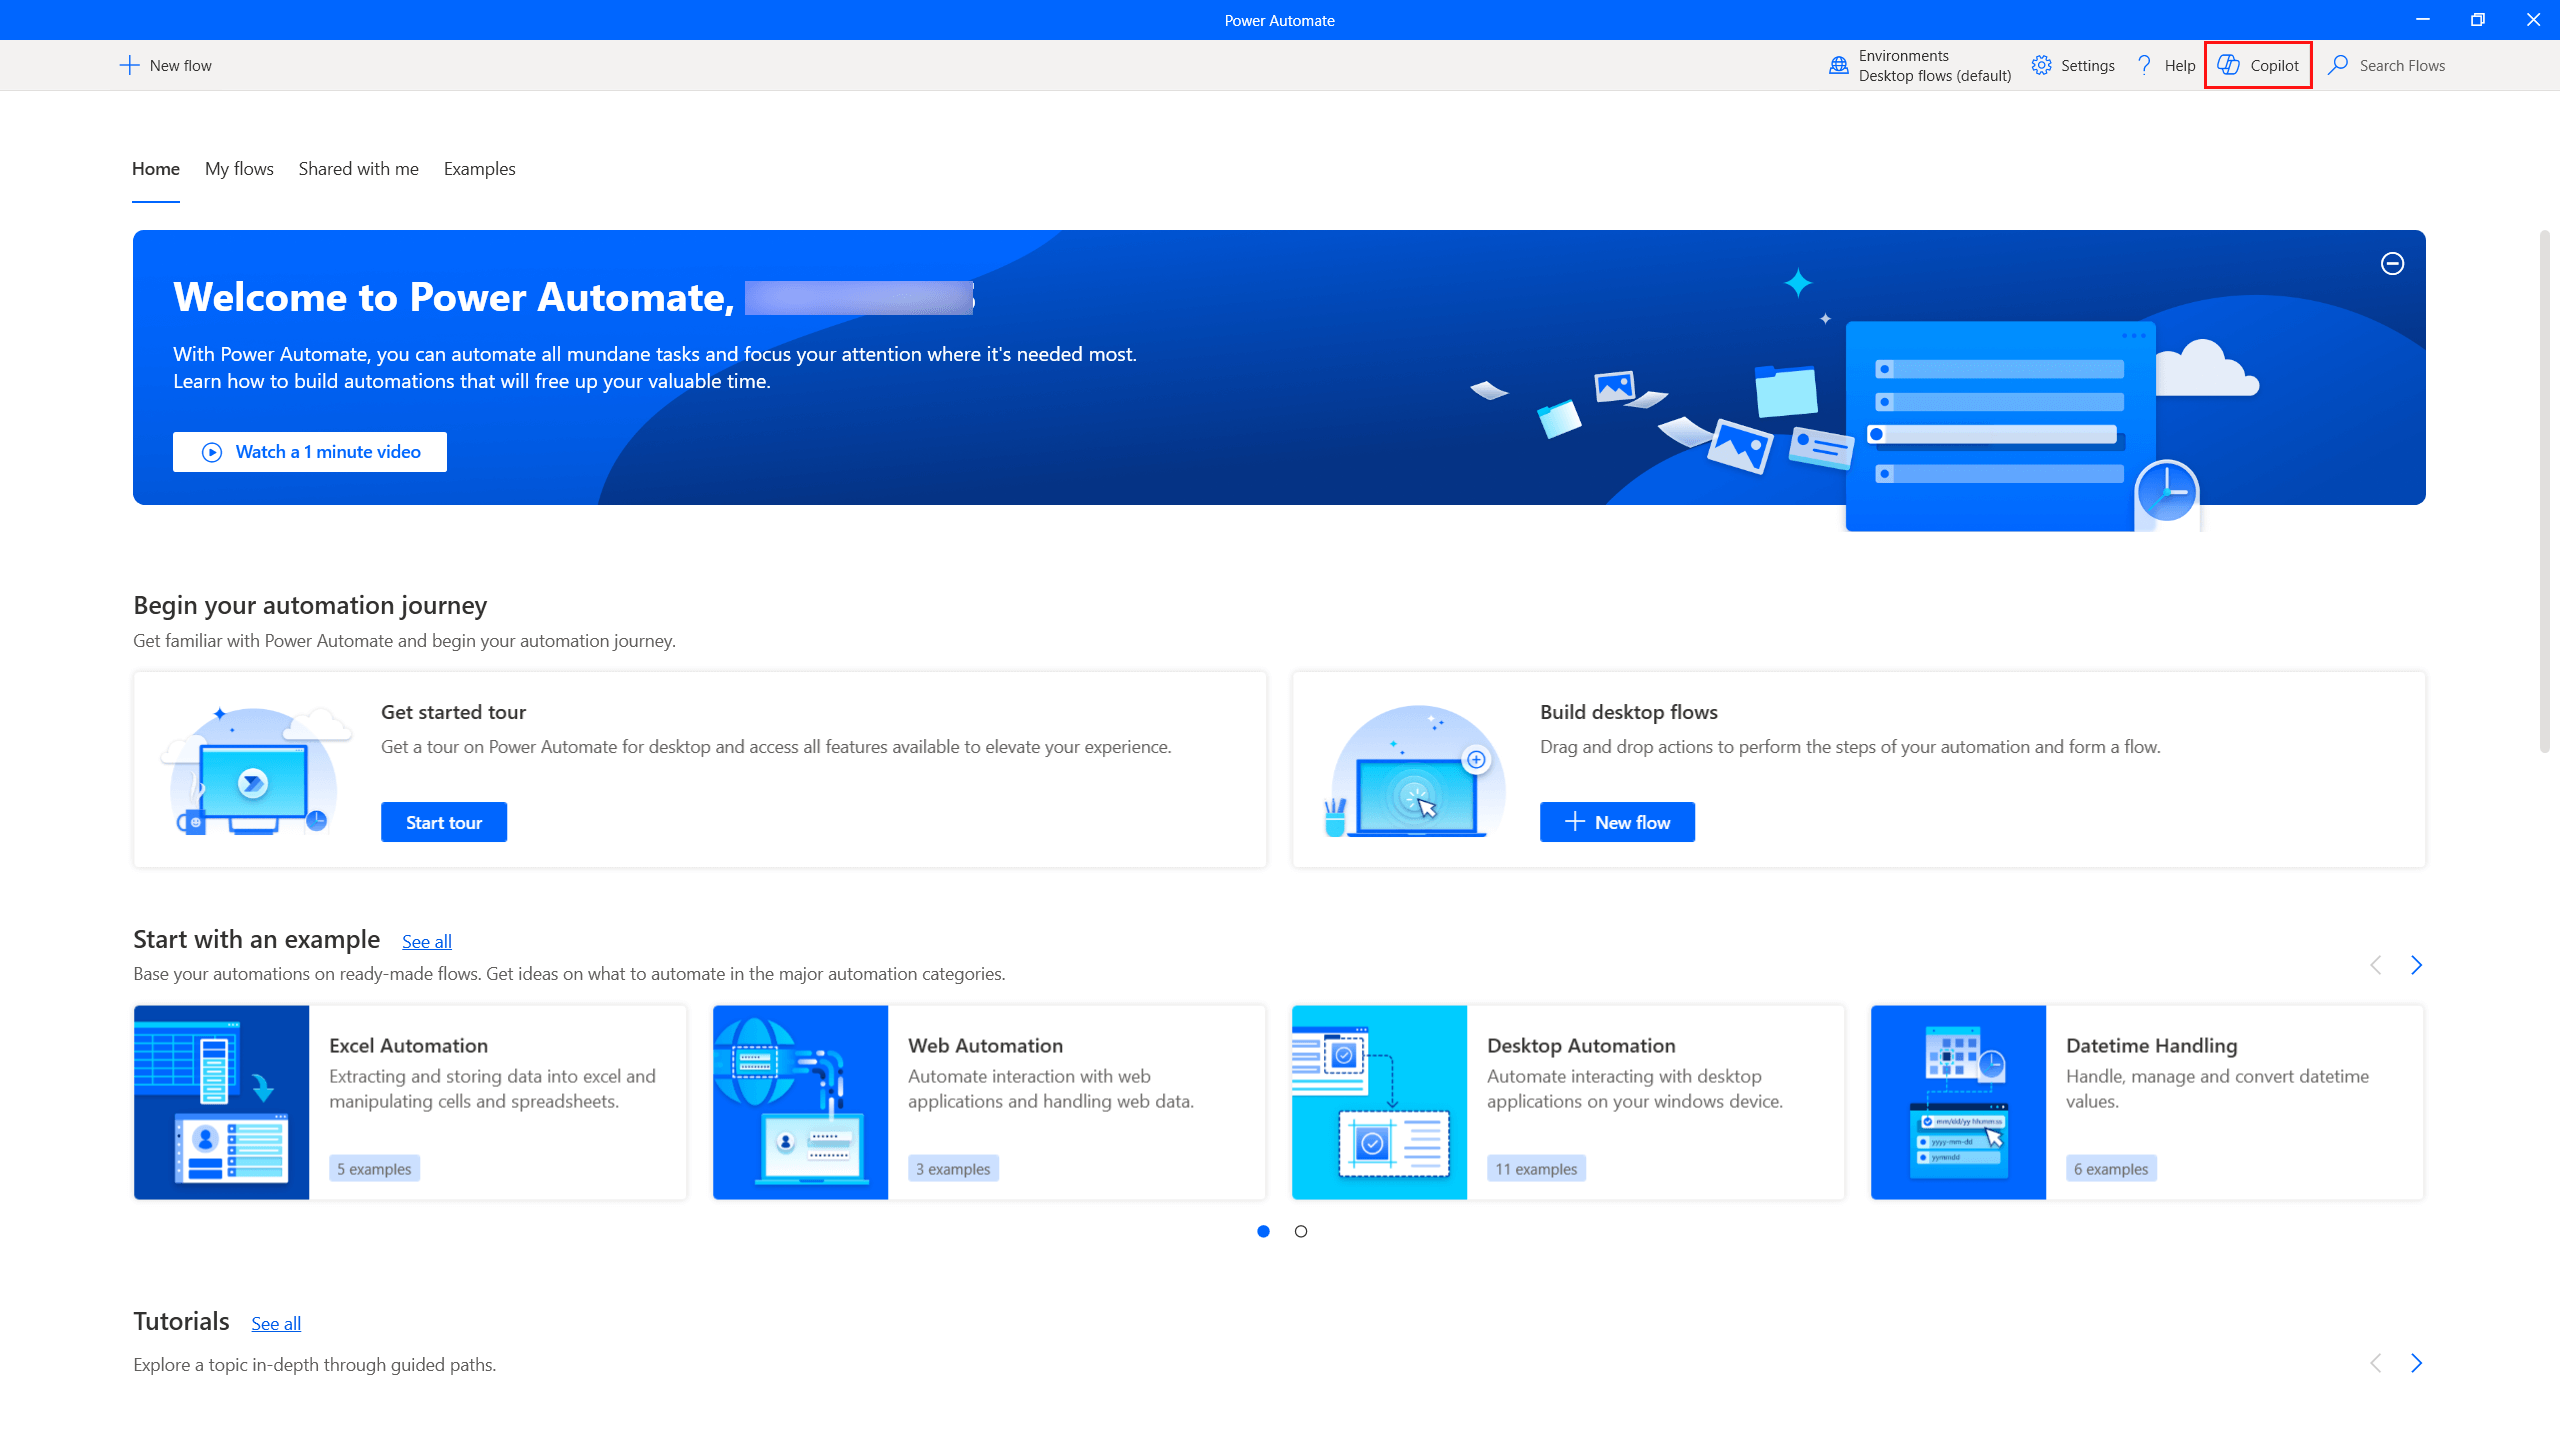Show next examples with right chevron
The height and width of the screenshot is (1440, 2560).
[2416, 965]
